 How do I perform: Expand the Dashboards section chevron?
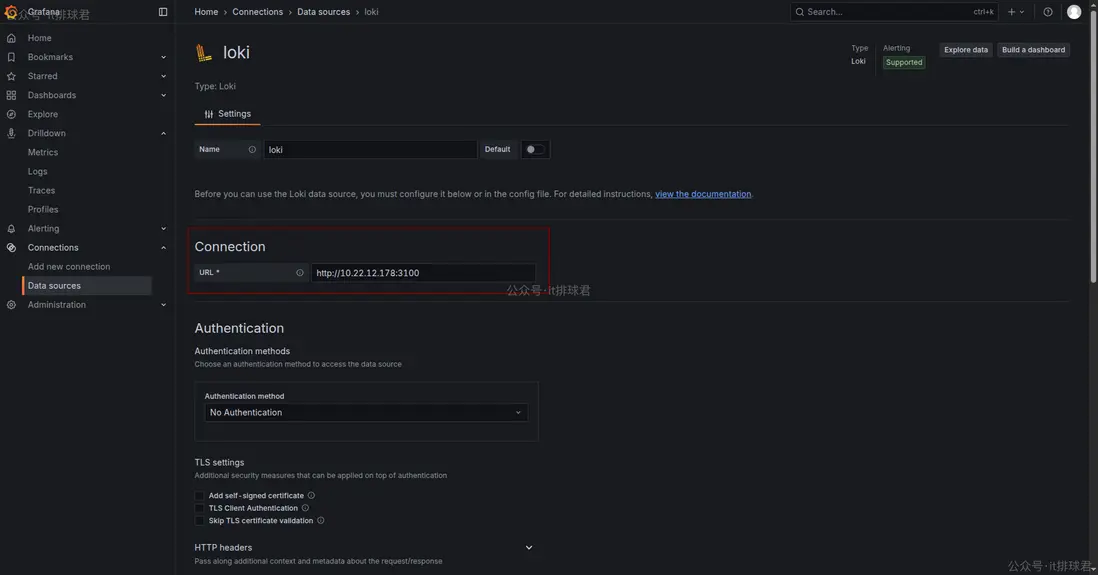coord(163,95)
